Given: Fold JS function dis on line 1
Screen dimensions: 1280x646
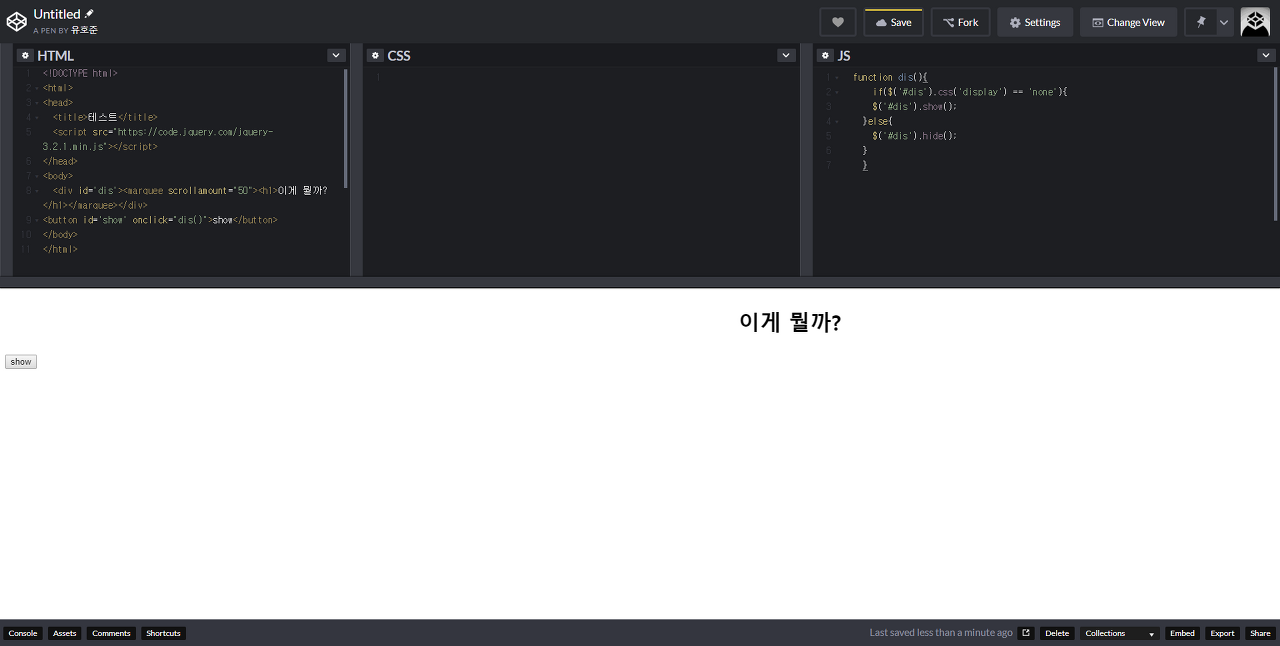Looking at the screenshot, I should (x=837, y=77).
